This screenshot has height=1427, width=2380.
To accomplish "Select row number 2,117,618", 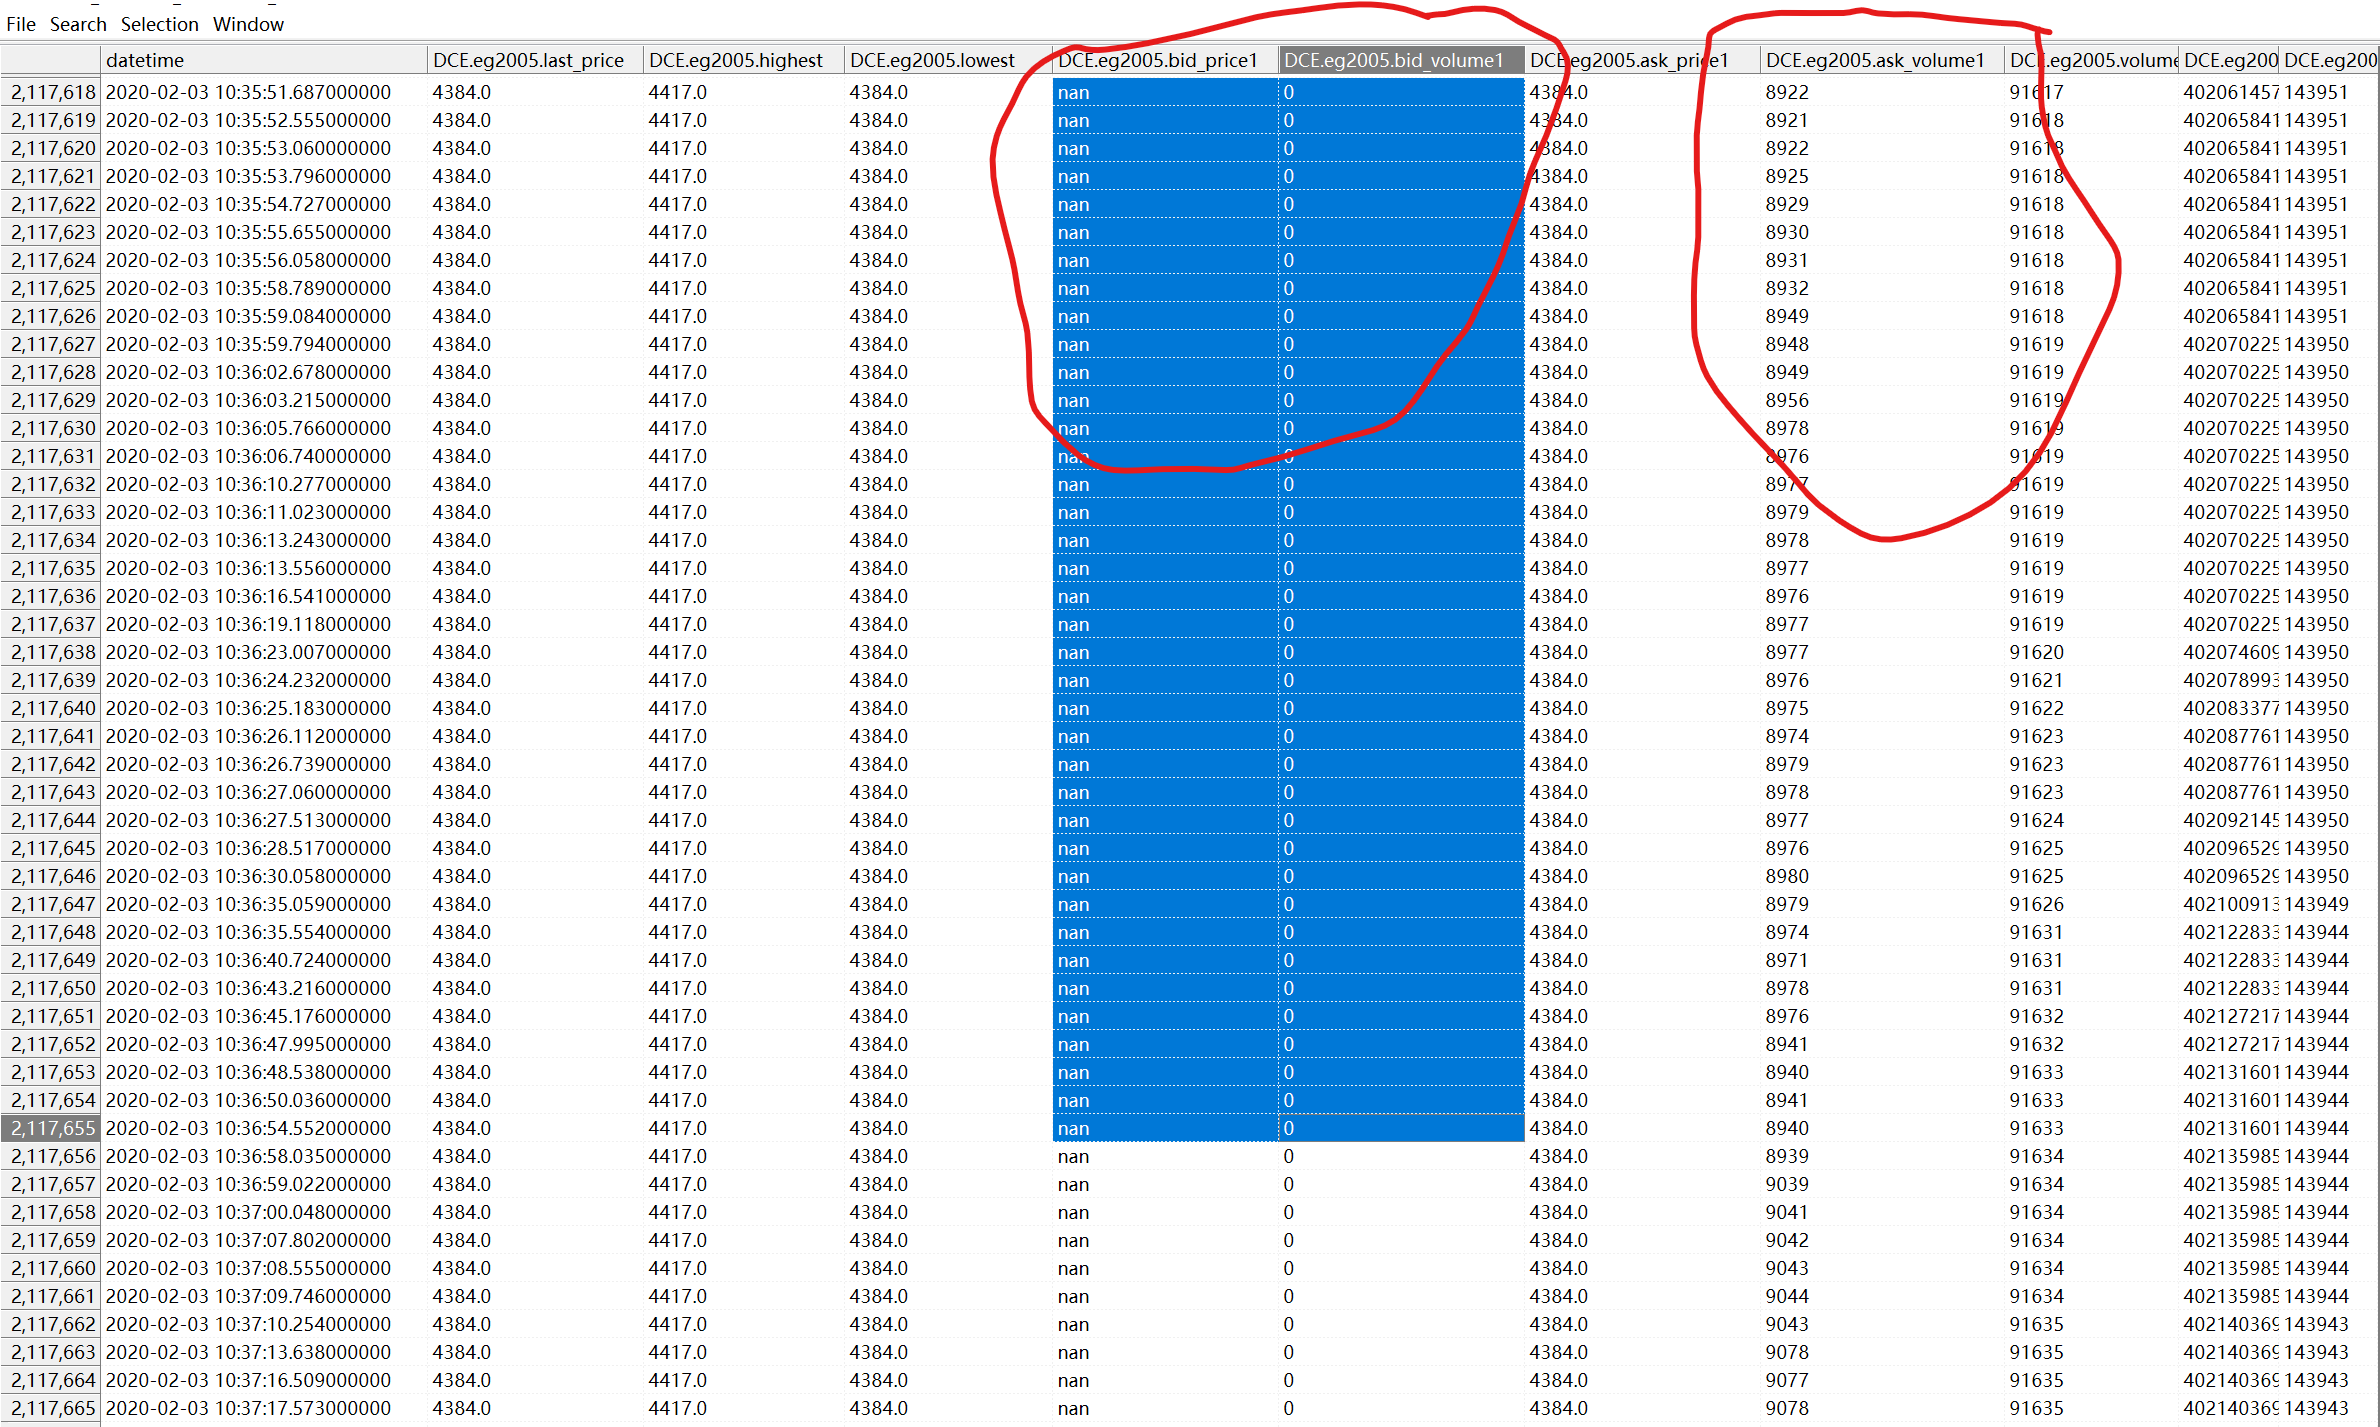I will coord(52,92).
